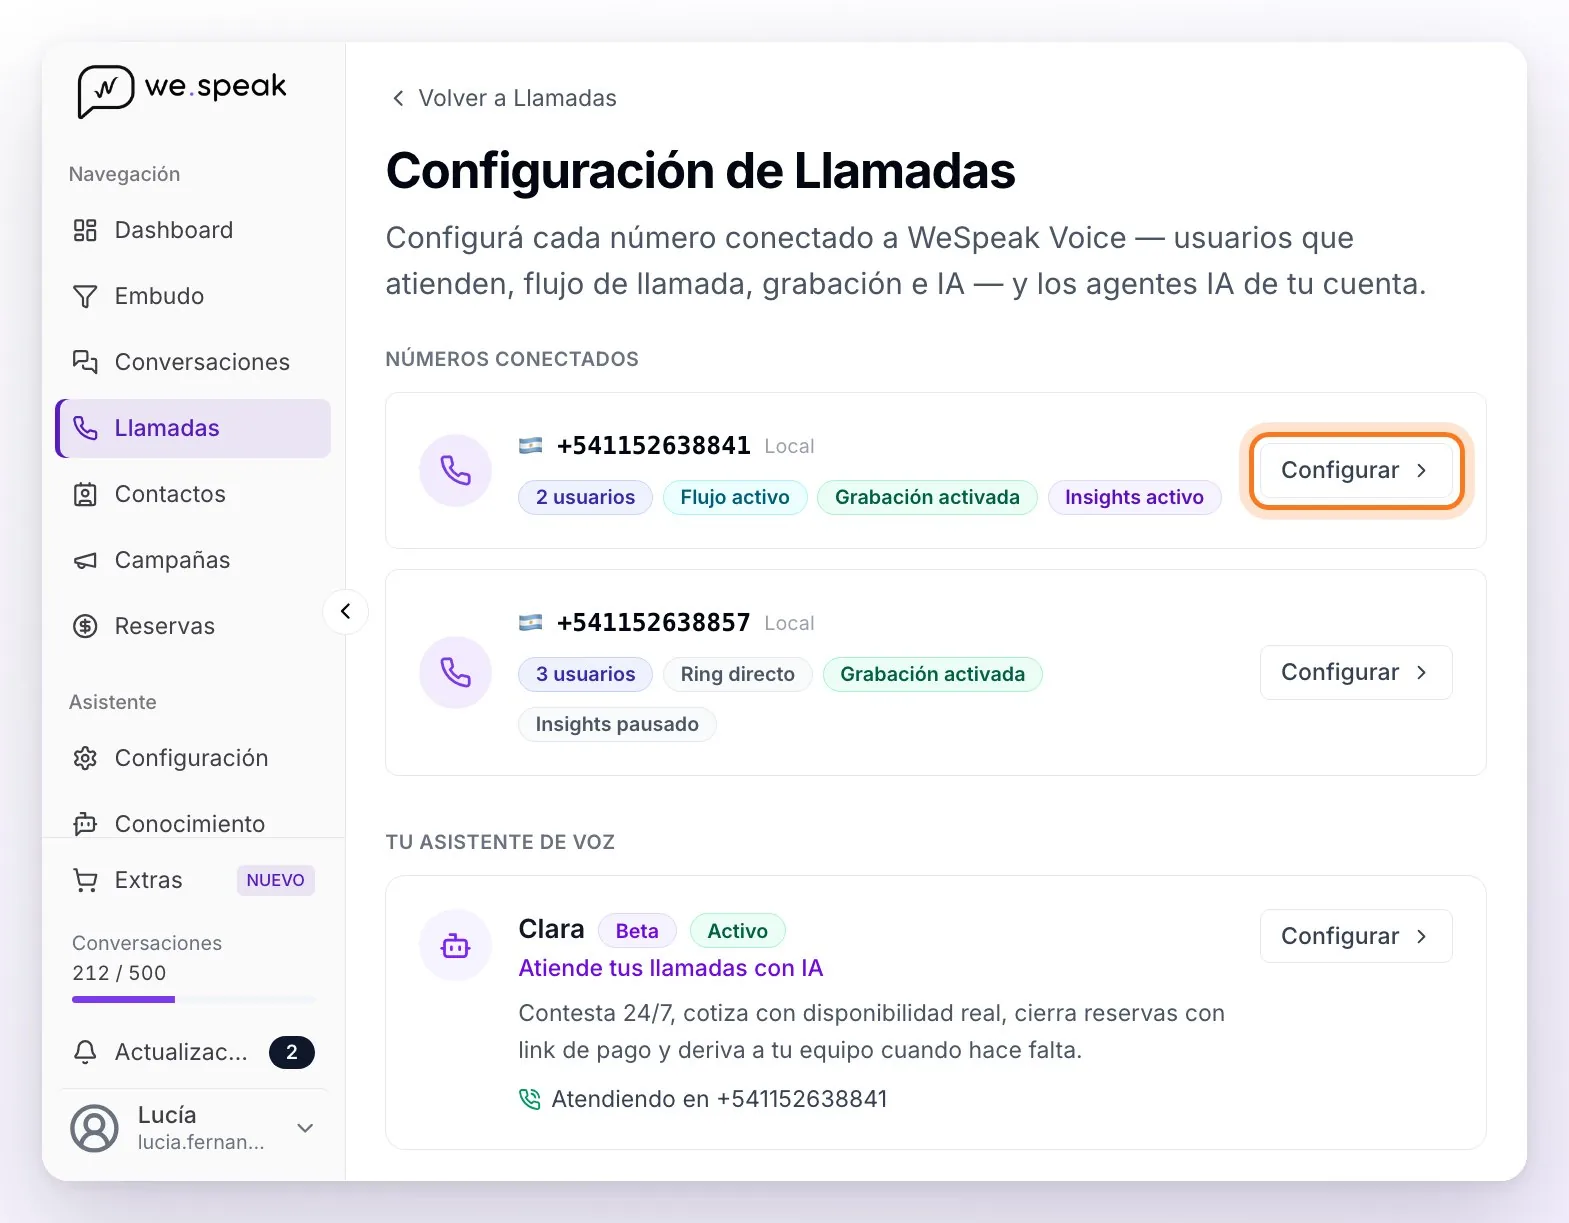Select the Campañas megaphone icon
Screen dimensions: 1569x1223
click(85, 560)
